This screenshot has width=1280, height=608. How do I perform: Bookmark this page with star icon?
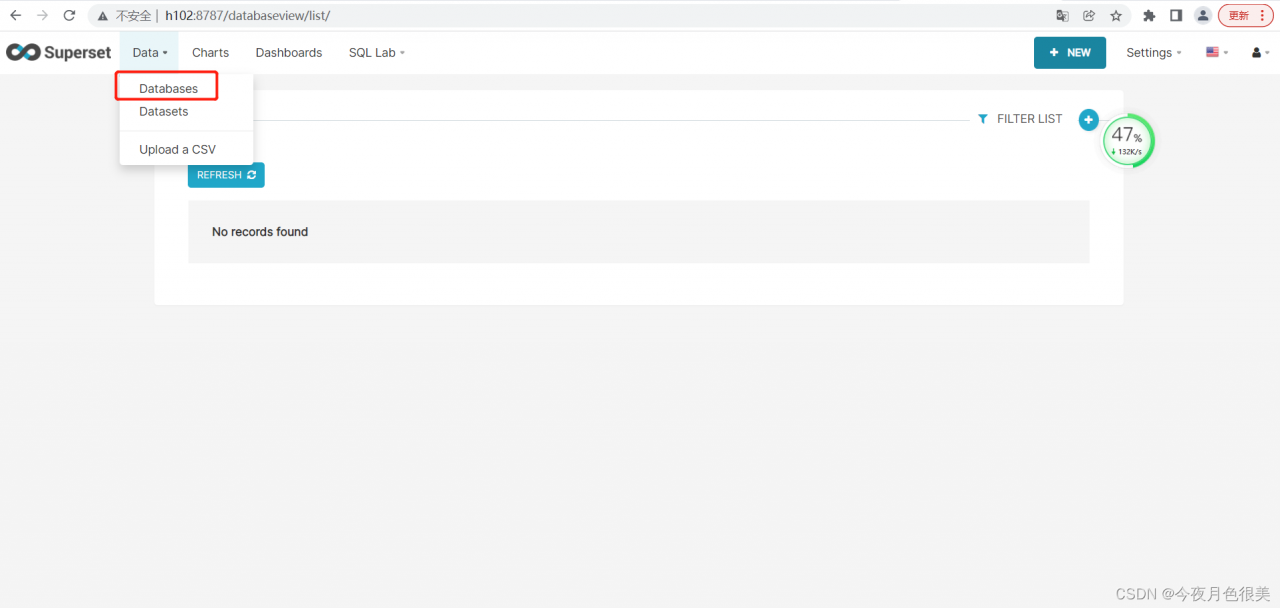click(x=1116, y=16)
